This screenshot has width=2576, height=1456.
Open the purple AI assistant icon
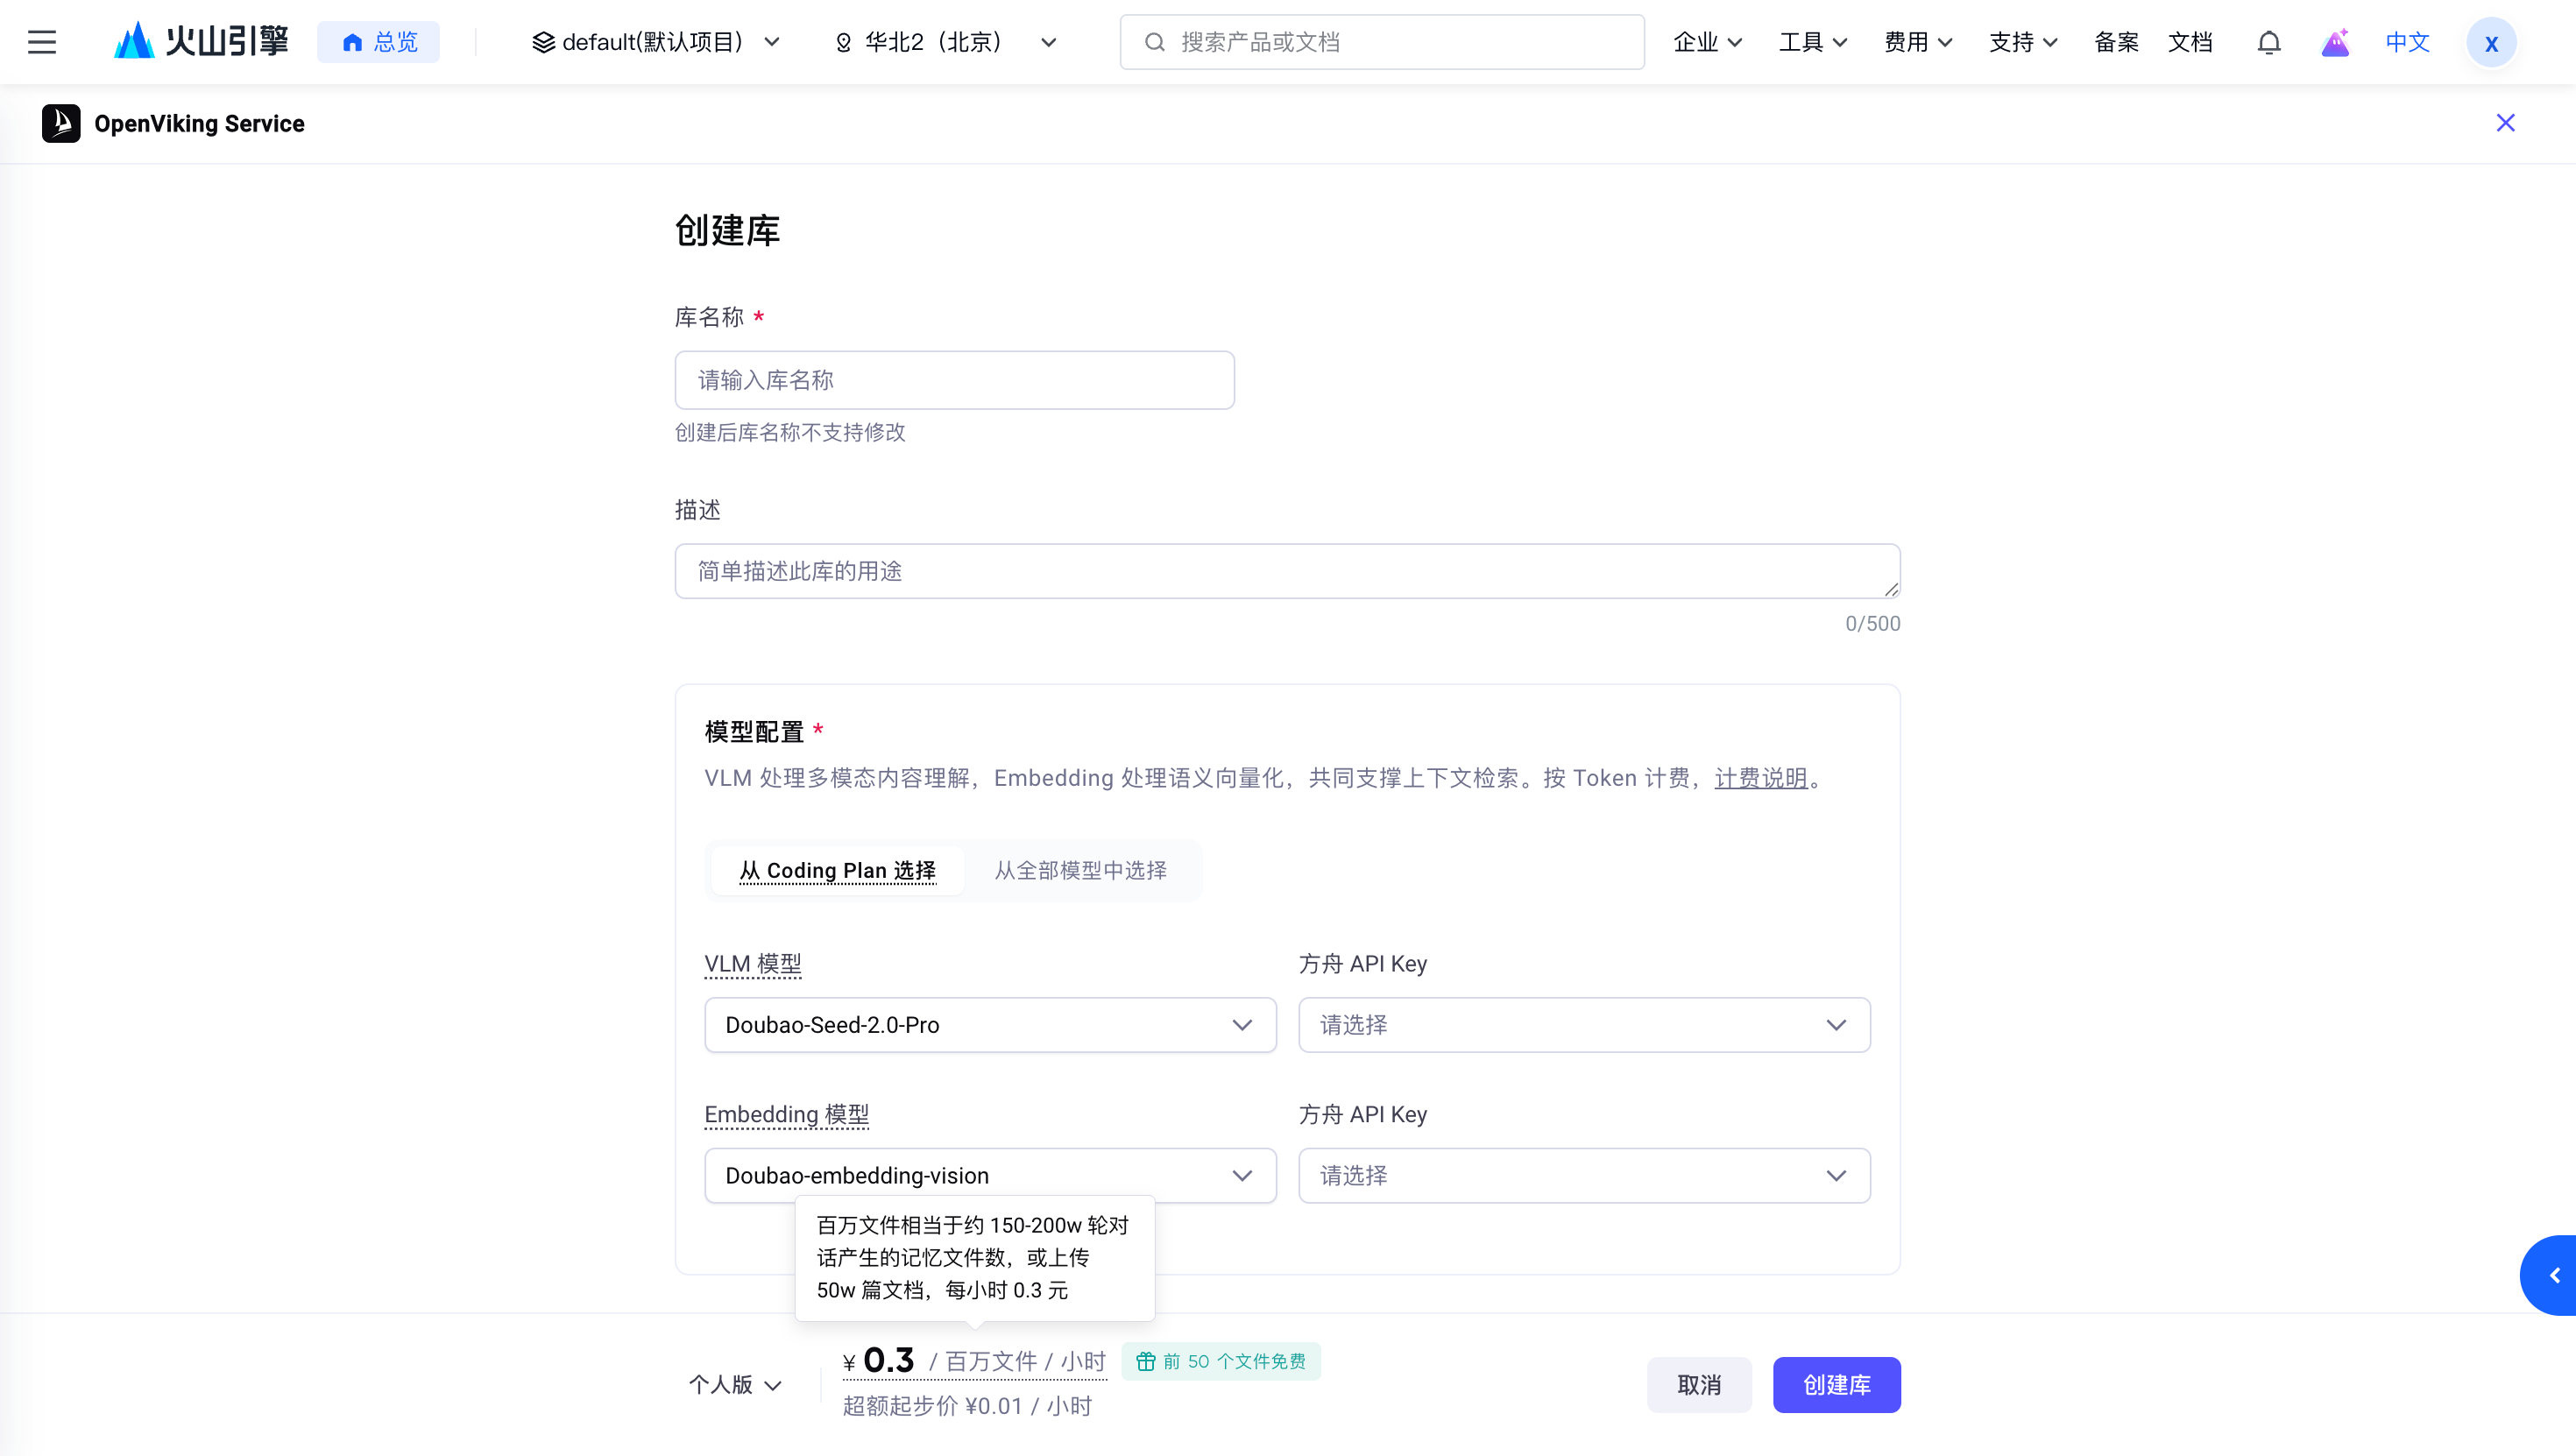click(2335, 42)
